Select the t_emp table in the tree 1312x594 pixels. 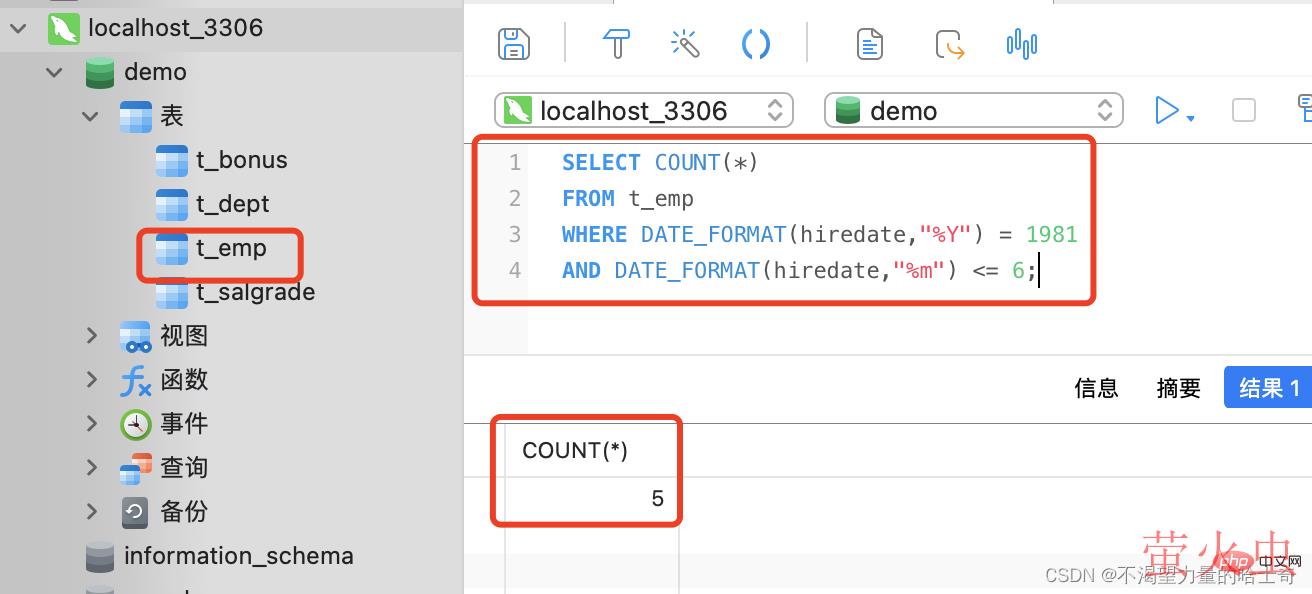[x=230, y=248]
